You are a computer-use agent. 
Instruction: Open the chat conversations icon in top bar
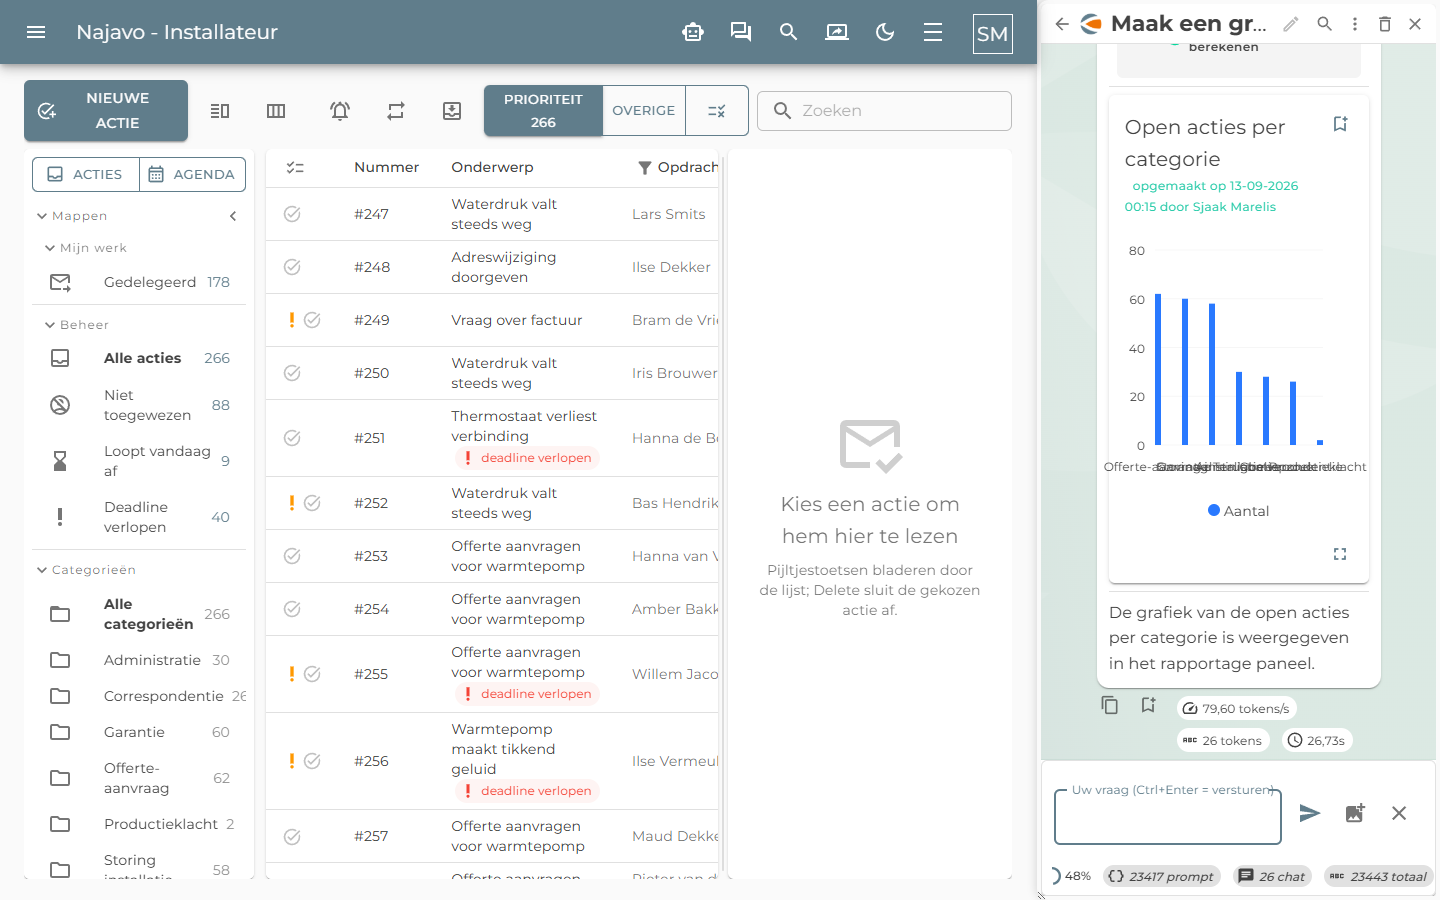(741, 32)
